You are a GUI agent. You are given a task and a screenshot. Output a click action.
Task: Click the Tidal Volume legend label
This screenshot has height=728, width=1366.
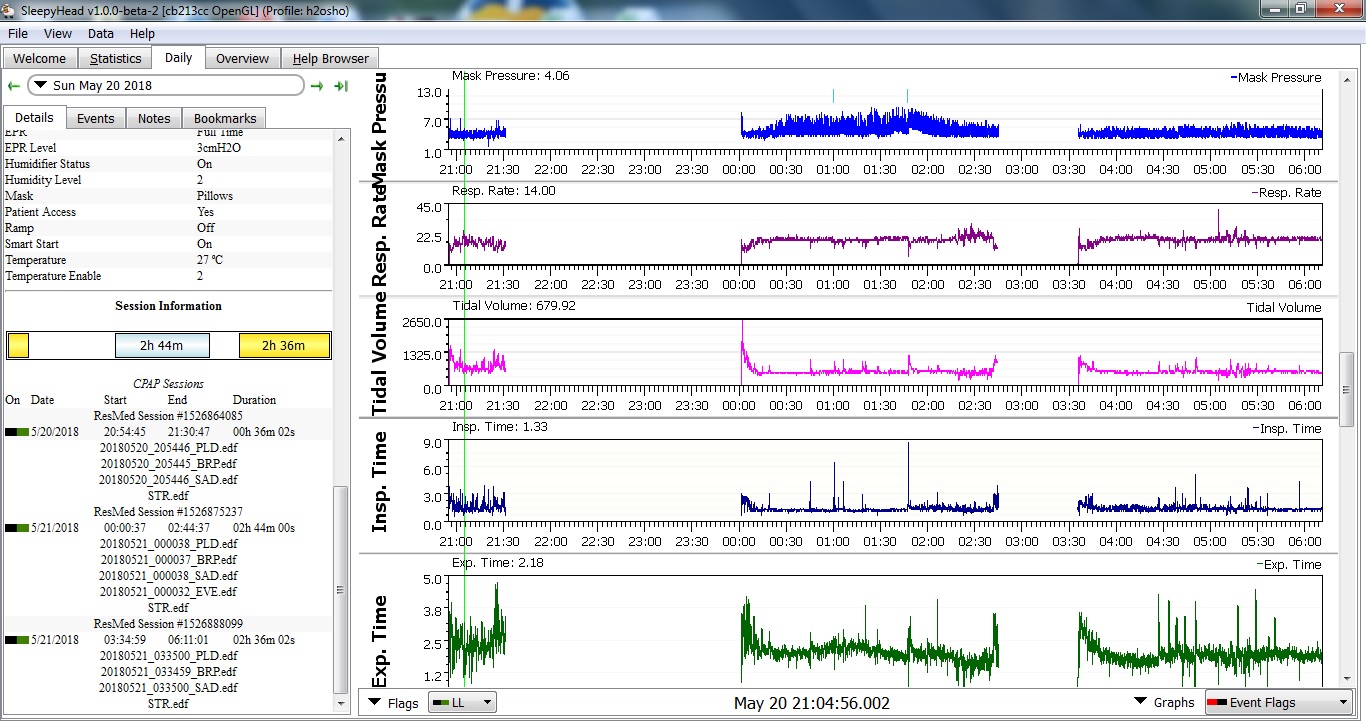click(1284, 307)
